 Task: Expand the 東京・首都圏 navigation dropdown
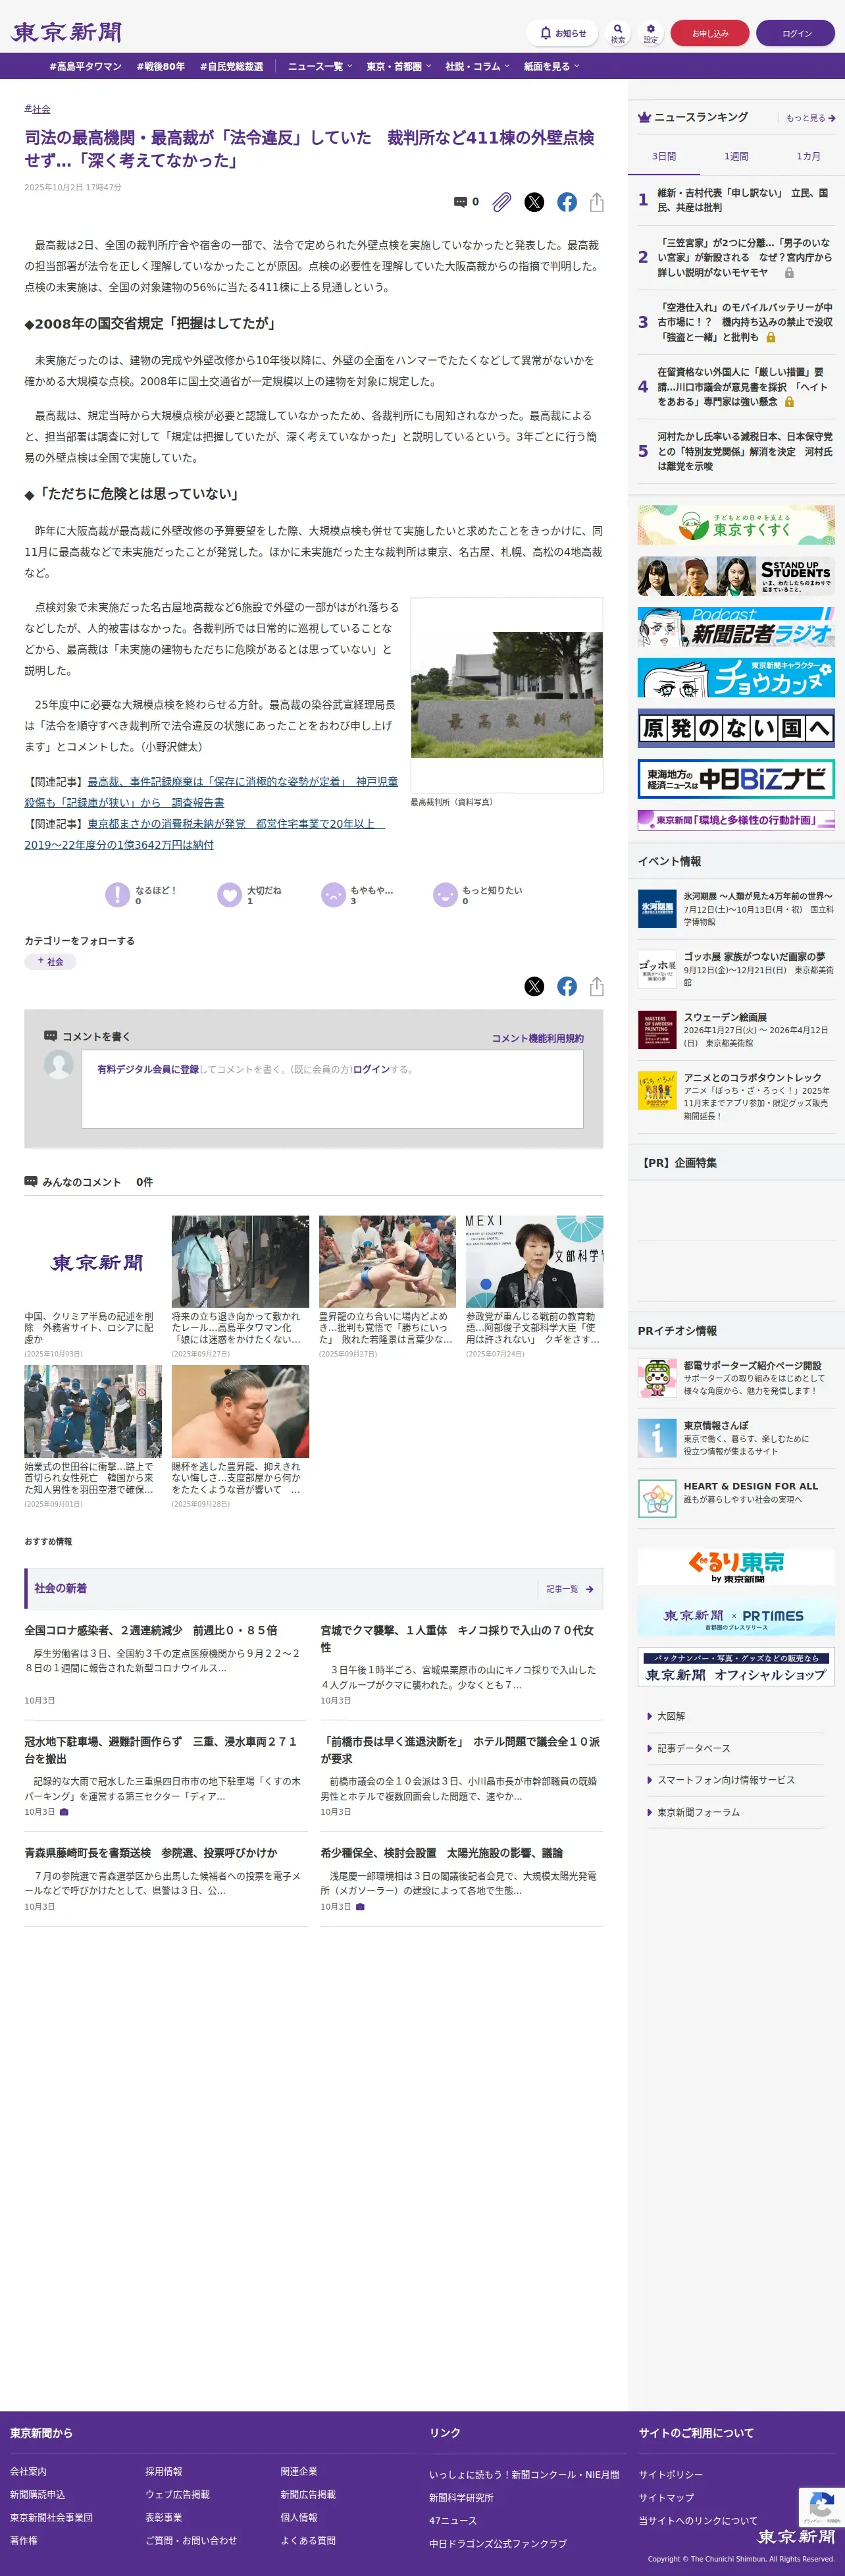pyautogui.click(x=398, y=66)
